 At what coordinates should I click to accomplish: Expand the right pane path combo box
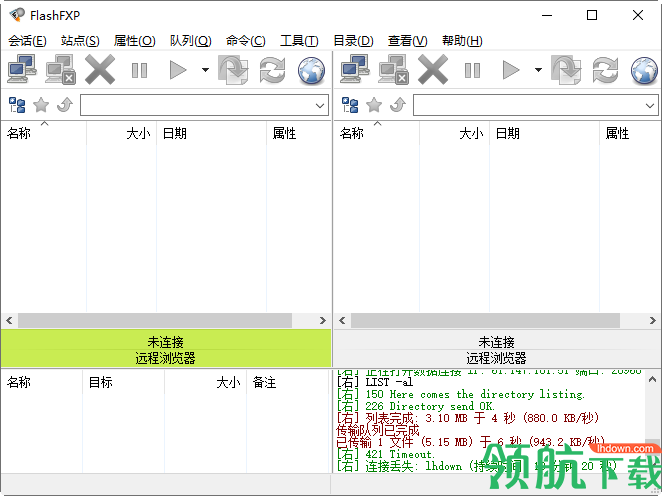click(650, 106)
